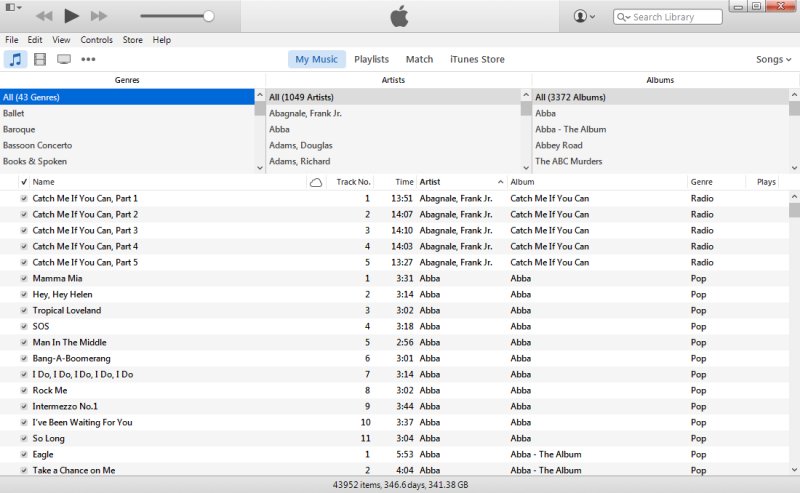Uncheck Catch Me If You Can, Part 3
The height and width of the screenshot is (493, 800).
(x=24, y=231)
